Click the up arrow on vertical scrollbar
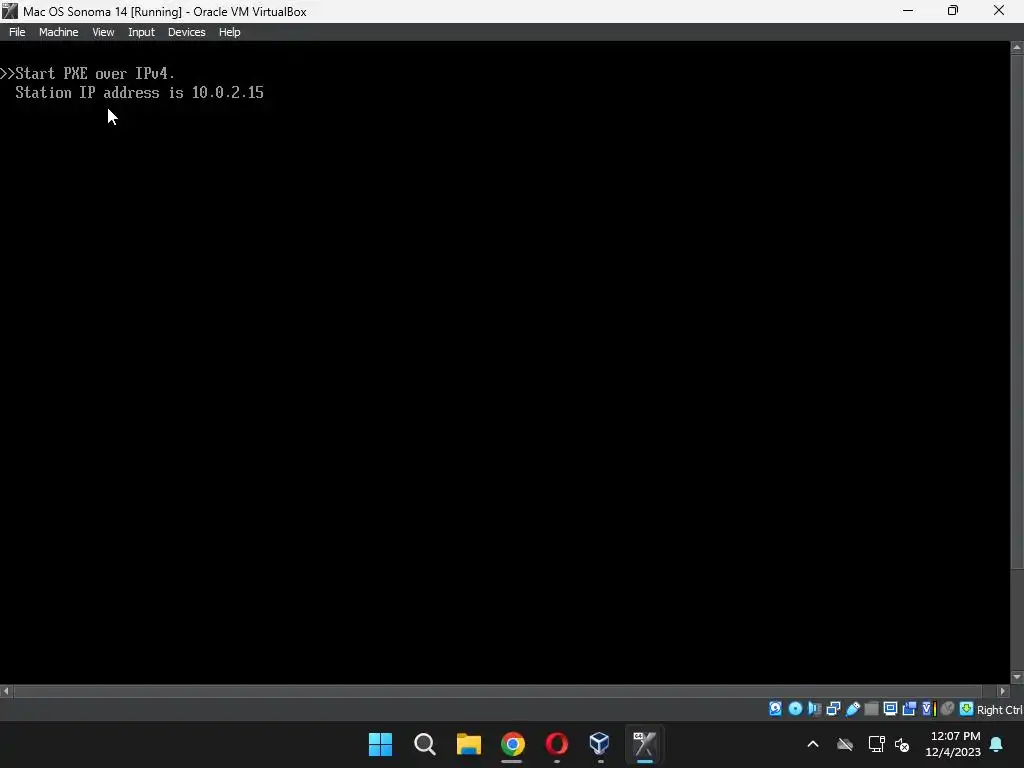This screenshot has height=768, width=1024. pyautogui.click(x=1017, y=48)
